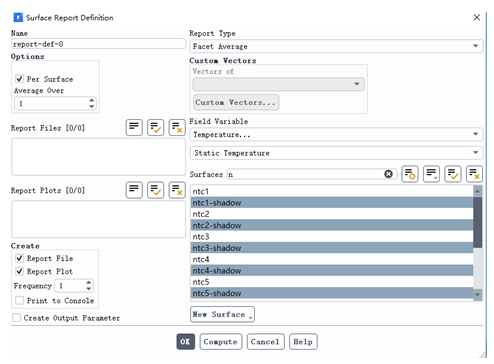Clear the Surfaces filter text with the X
This screenshot has width=494, height=364.
(388, 174)
